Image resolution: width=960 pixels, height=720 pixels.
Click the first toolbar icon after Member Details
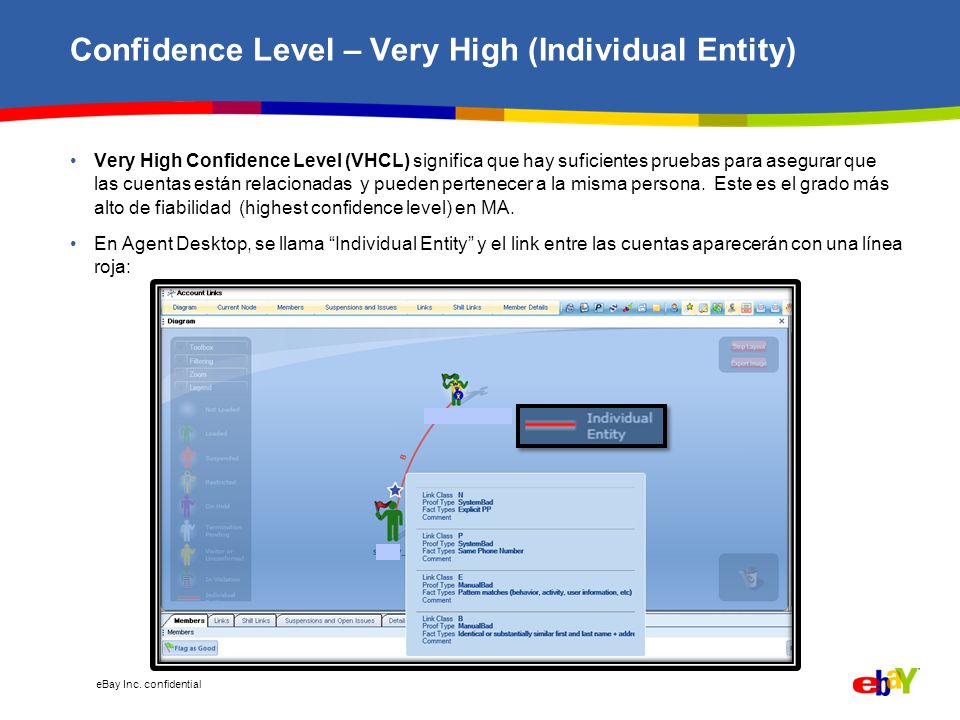(x=570, y=308)
